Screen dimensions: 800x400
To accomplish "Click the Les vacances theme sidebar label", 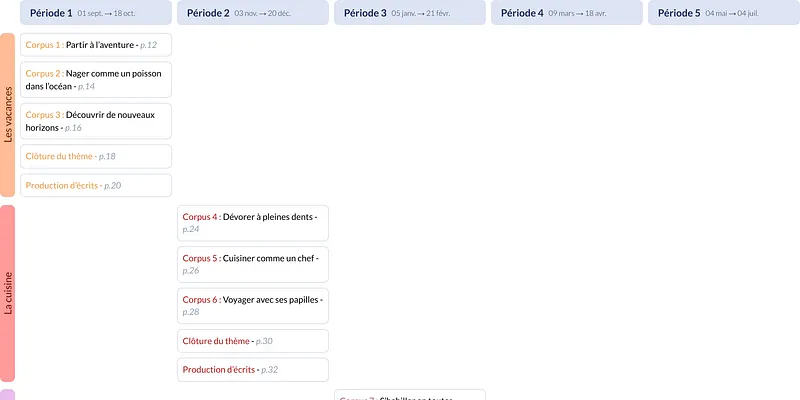I will (8, 115).
